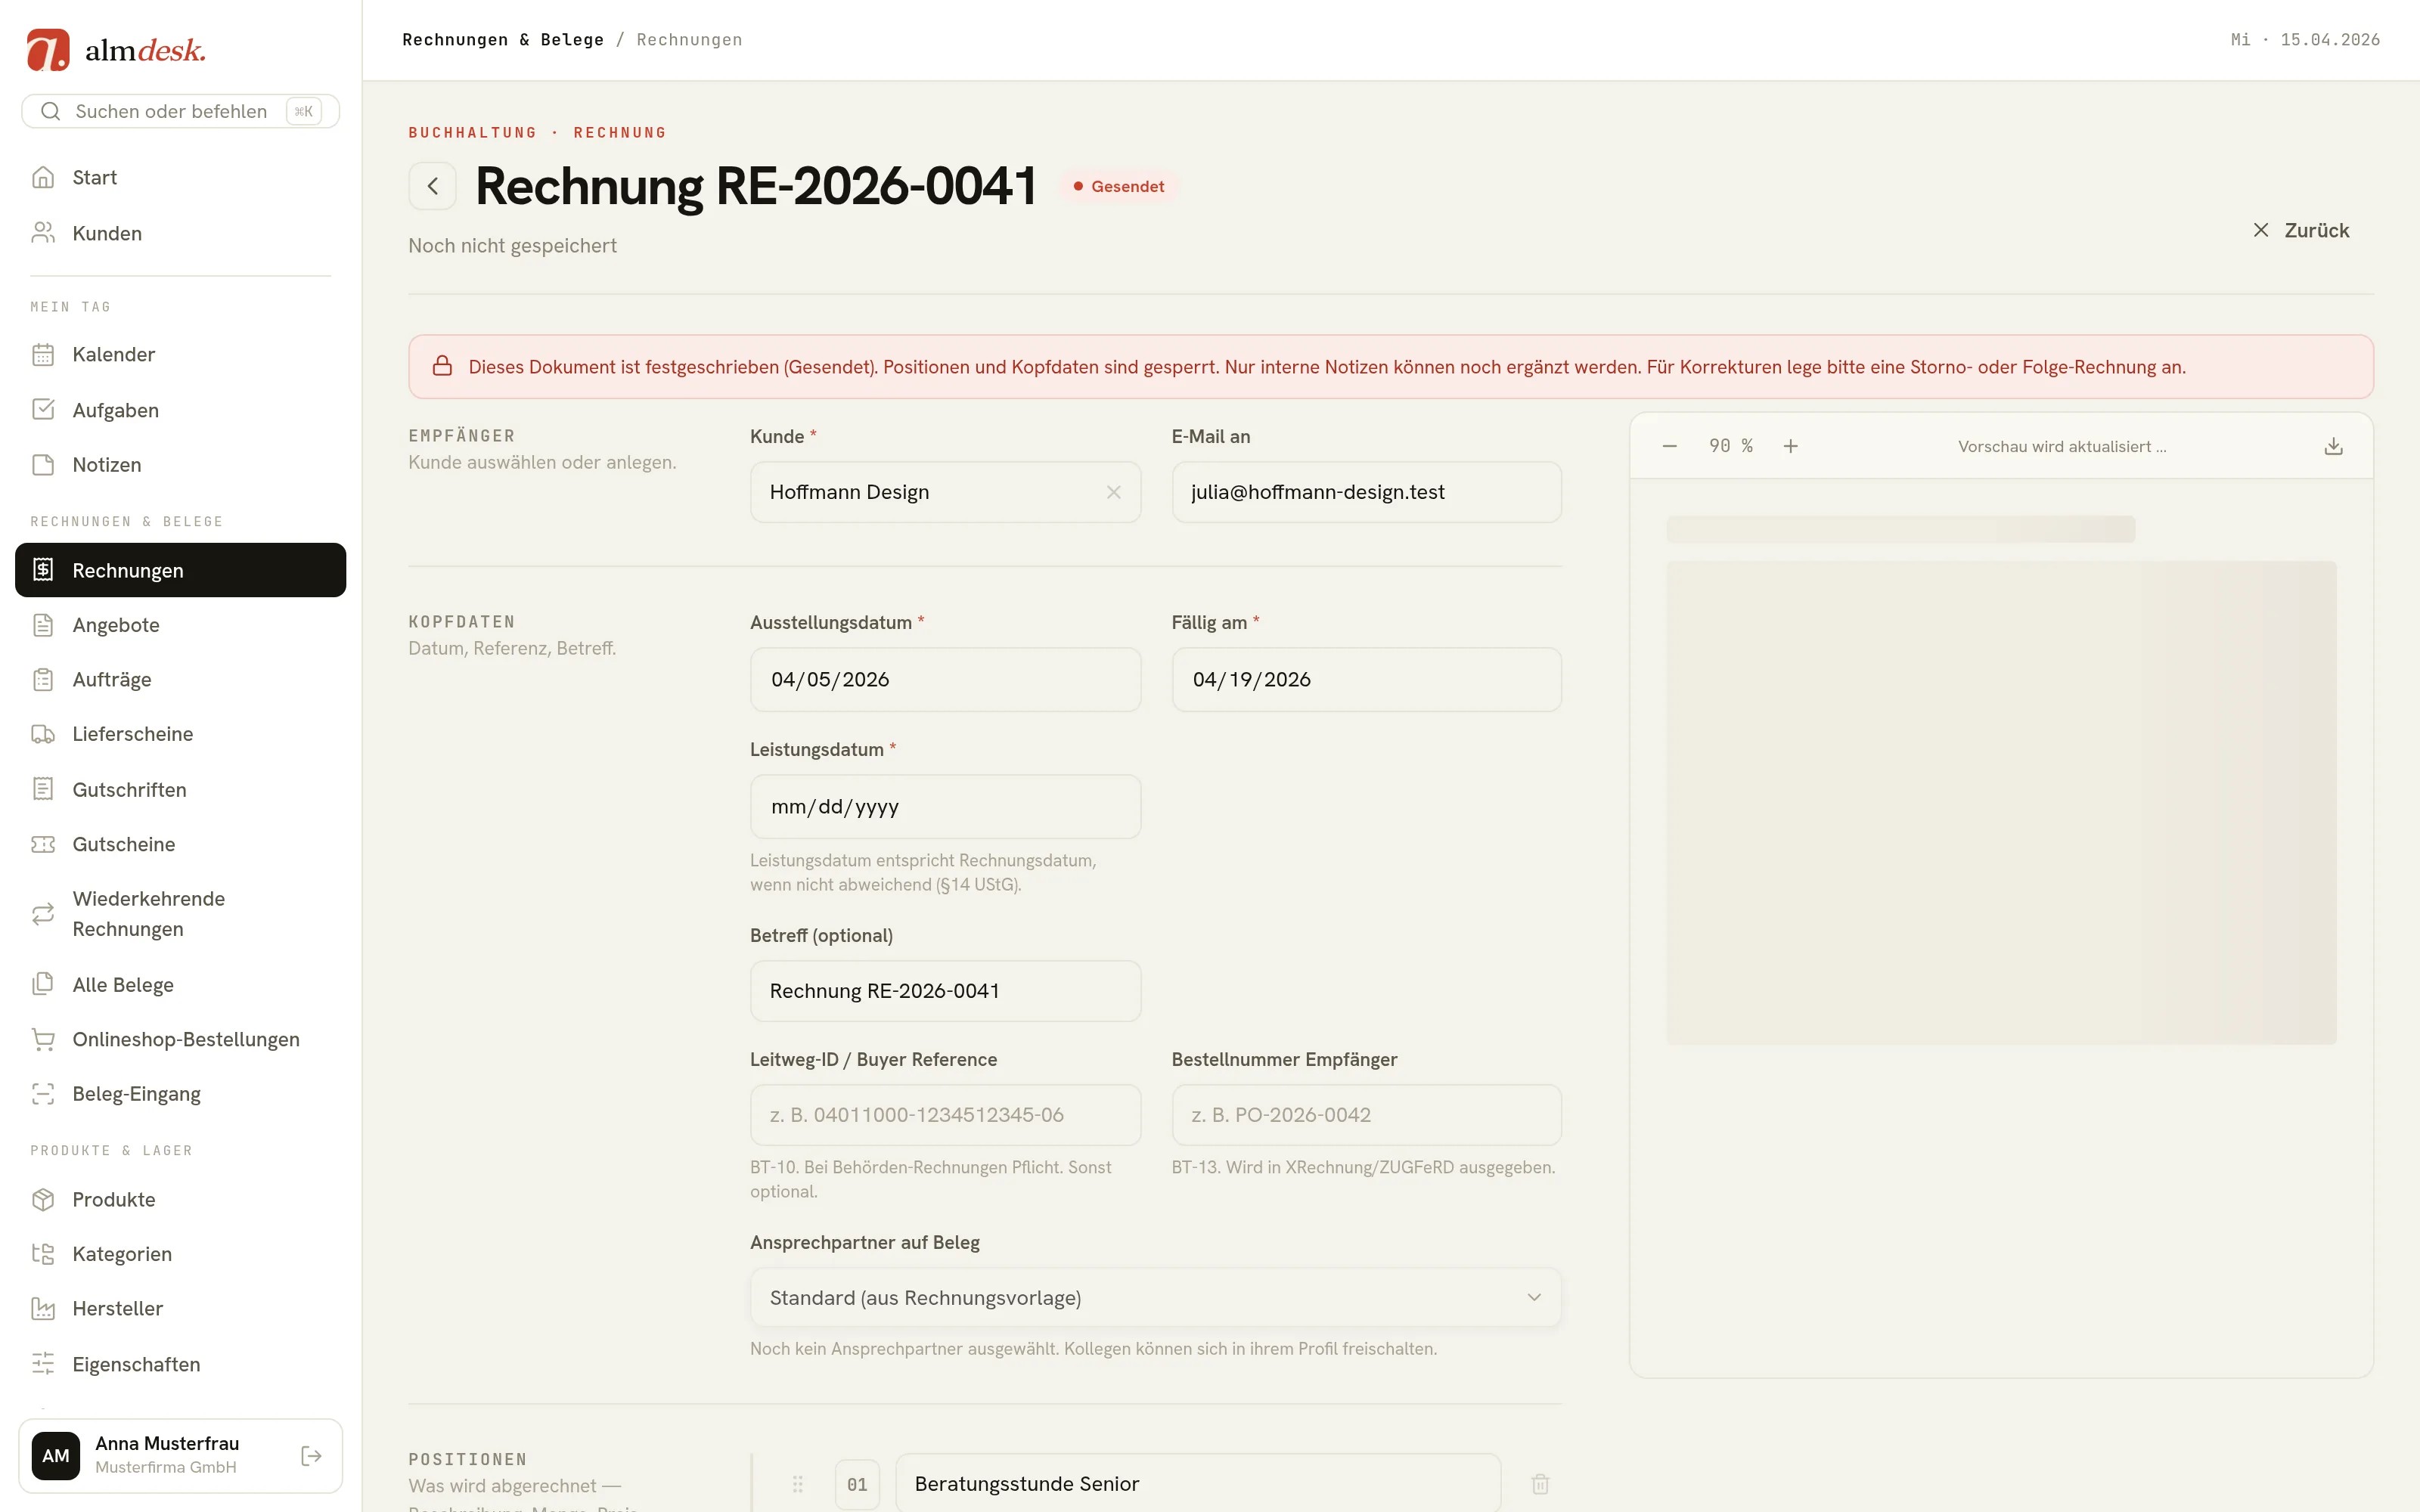The image size is (2420, 1512).
Task: Click the Lieferscheine truck icon
Action: [x=43, y=734]
